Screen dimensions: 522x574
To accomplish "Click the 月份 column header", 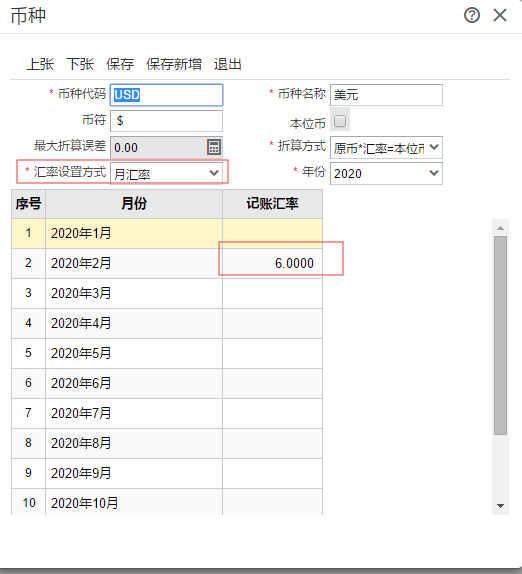I will [134, 204].
